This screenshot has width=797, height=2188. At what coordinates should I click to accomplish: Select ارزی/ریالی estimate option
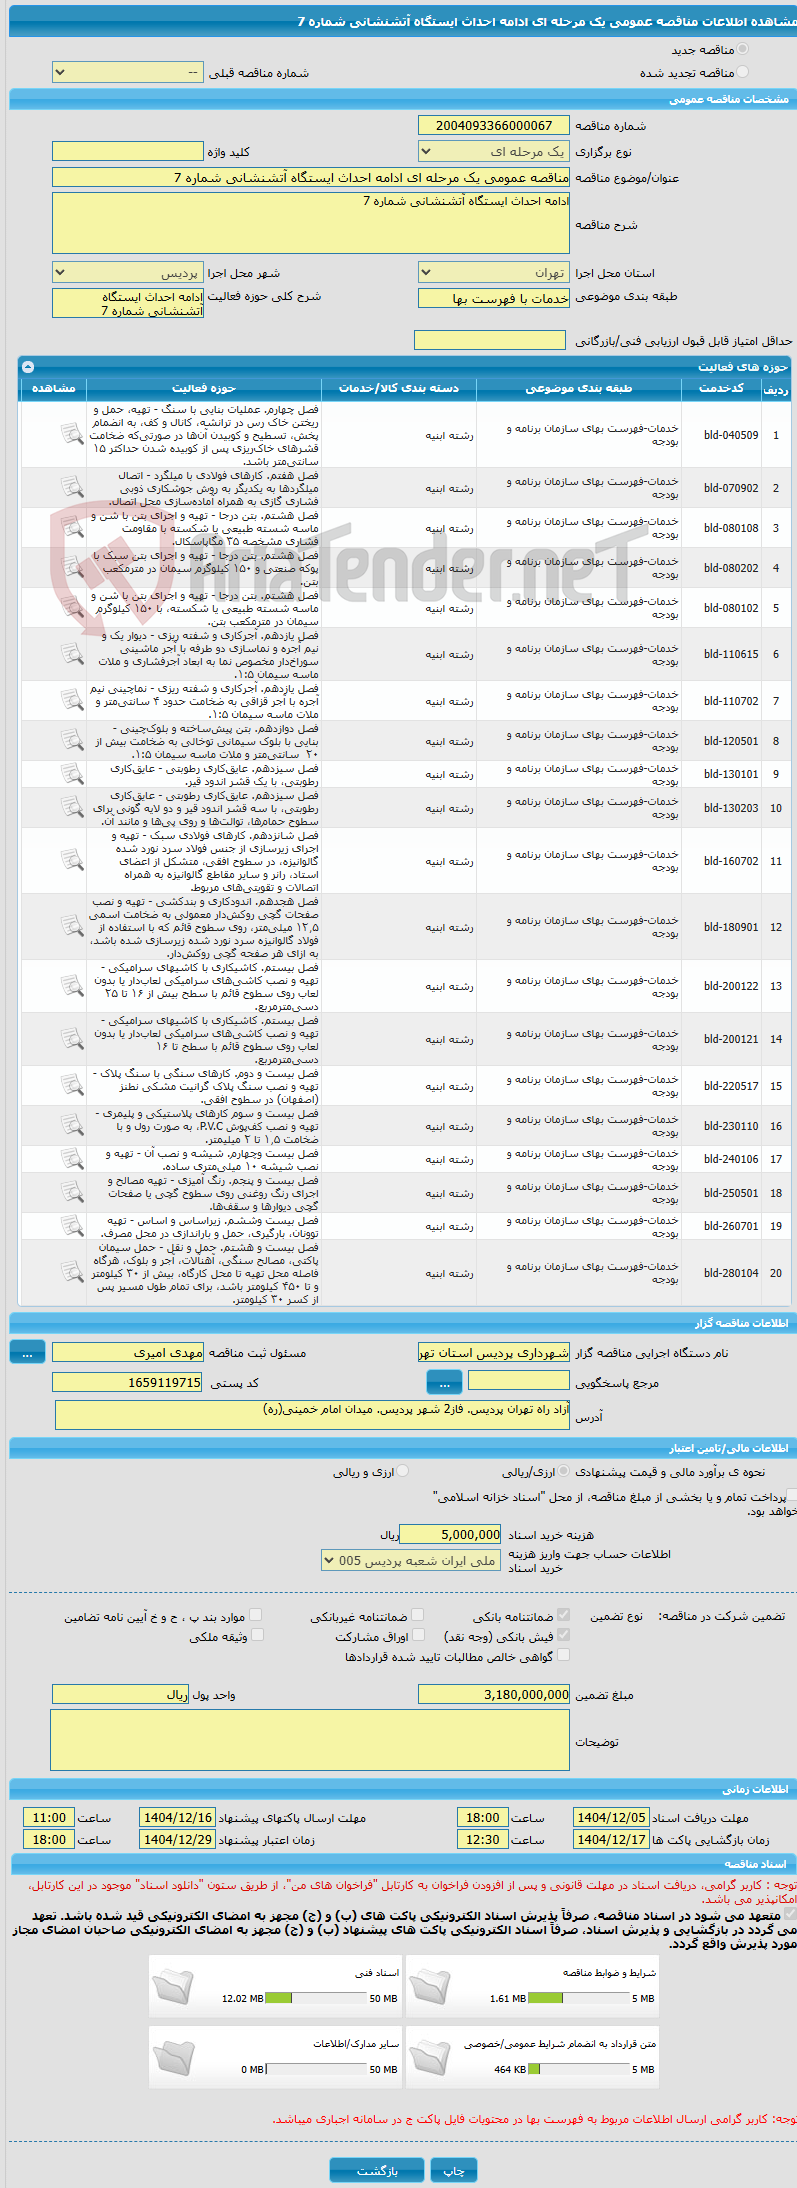coord(565,1471)
